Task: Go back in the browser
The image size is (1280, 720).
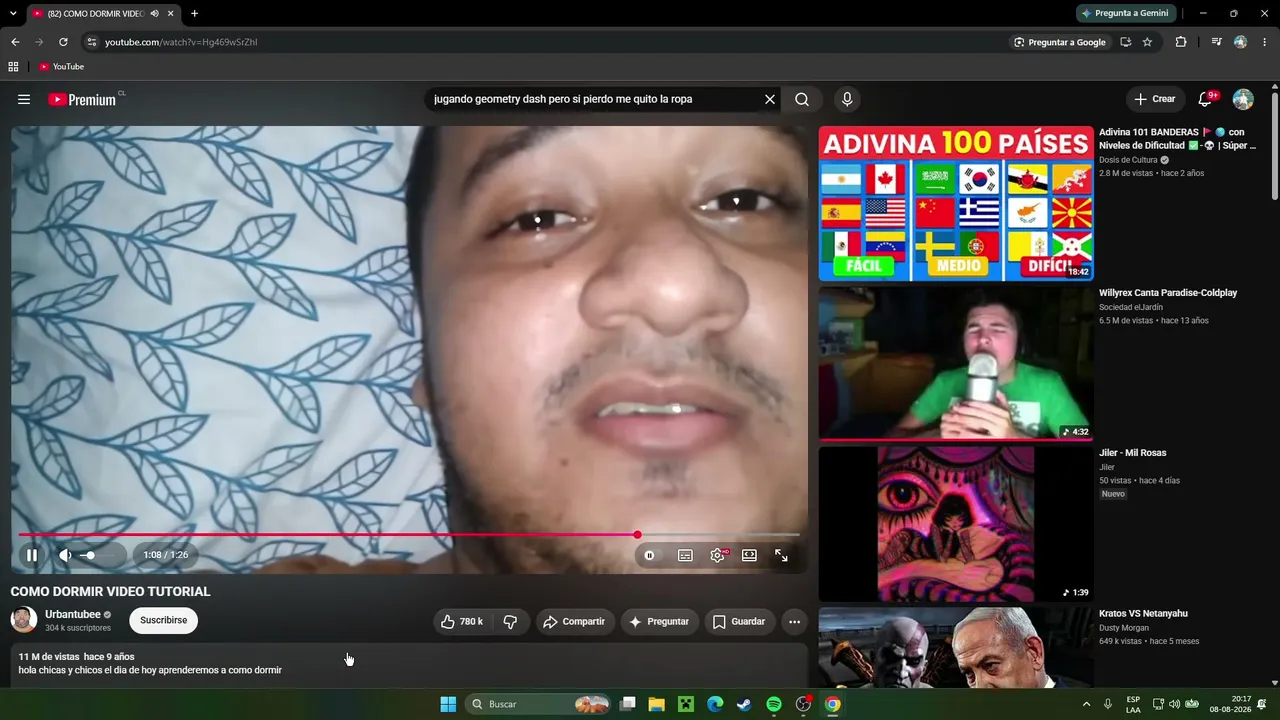Action: tap(15, 42)
